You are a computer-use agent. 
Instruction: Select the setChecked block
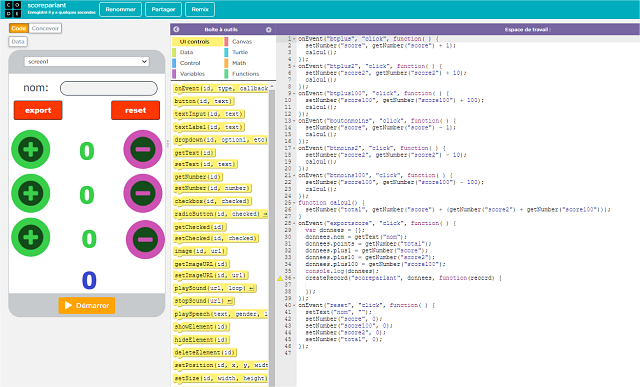coord(216,238)
